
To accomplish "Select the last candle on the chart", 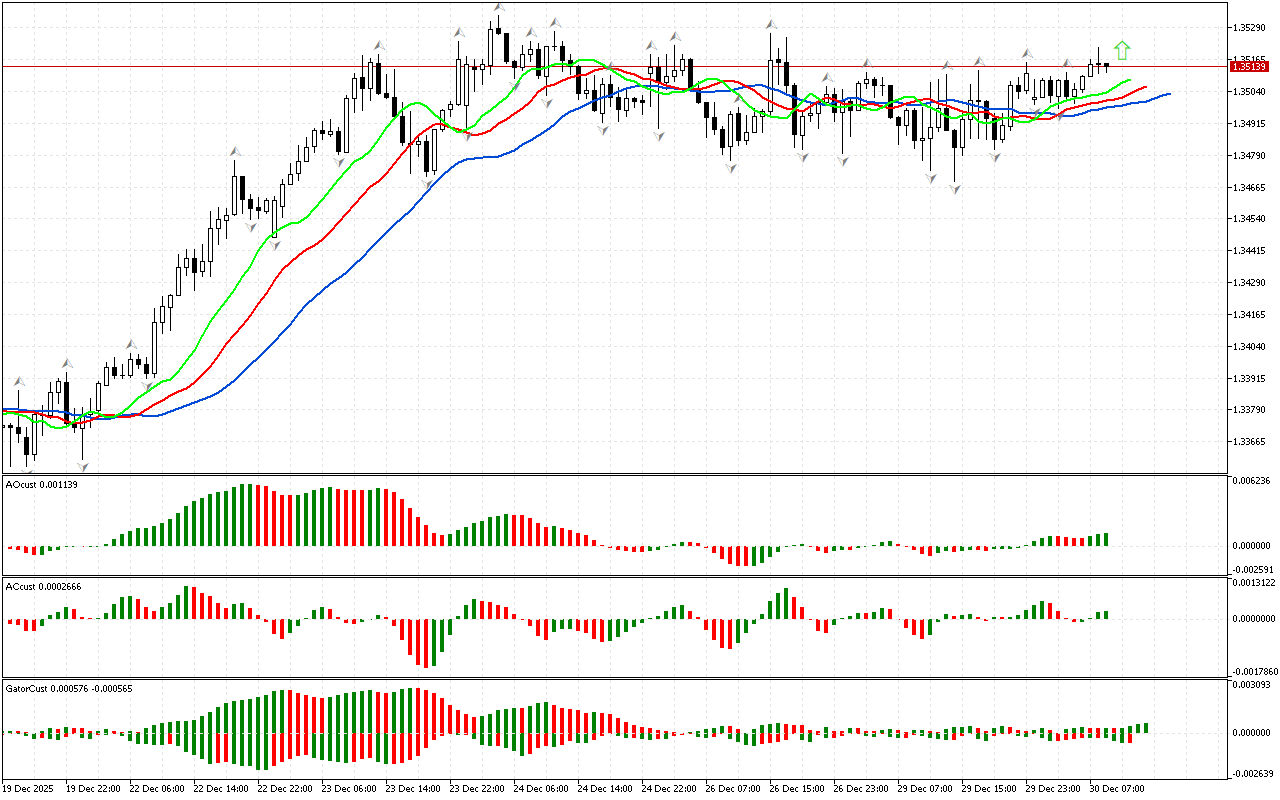I will [1106, 66].
